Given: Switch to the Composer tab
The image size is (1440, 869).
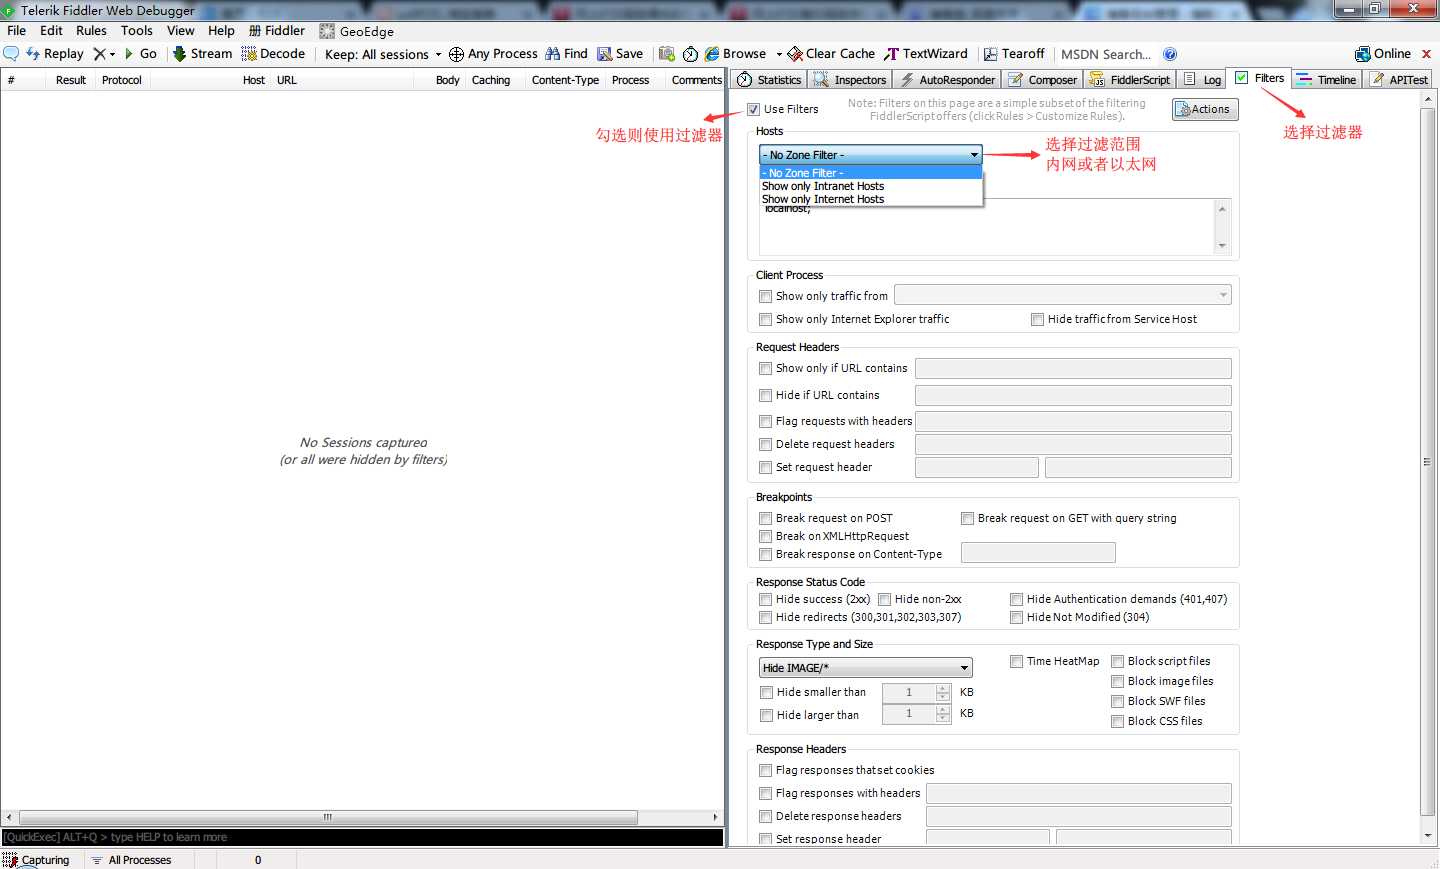Looking at the screenshot, I should [1042, 79].
